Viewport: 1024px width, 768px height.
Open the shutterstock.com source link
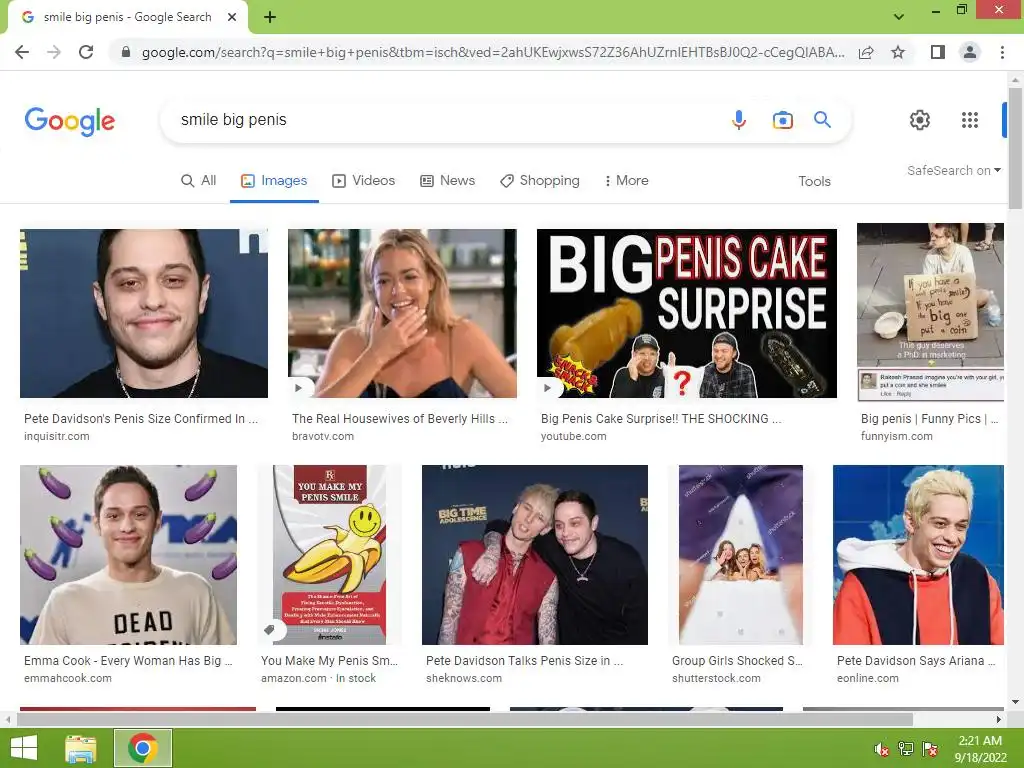[x=716, y=679]
